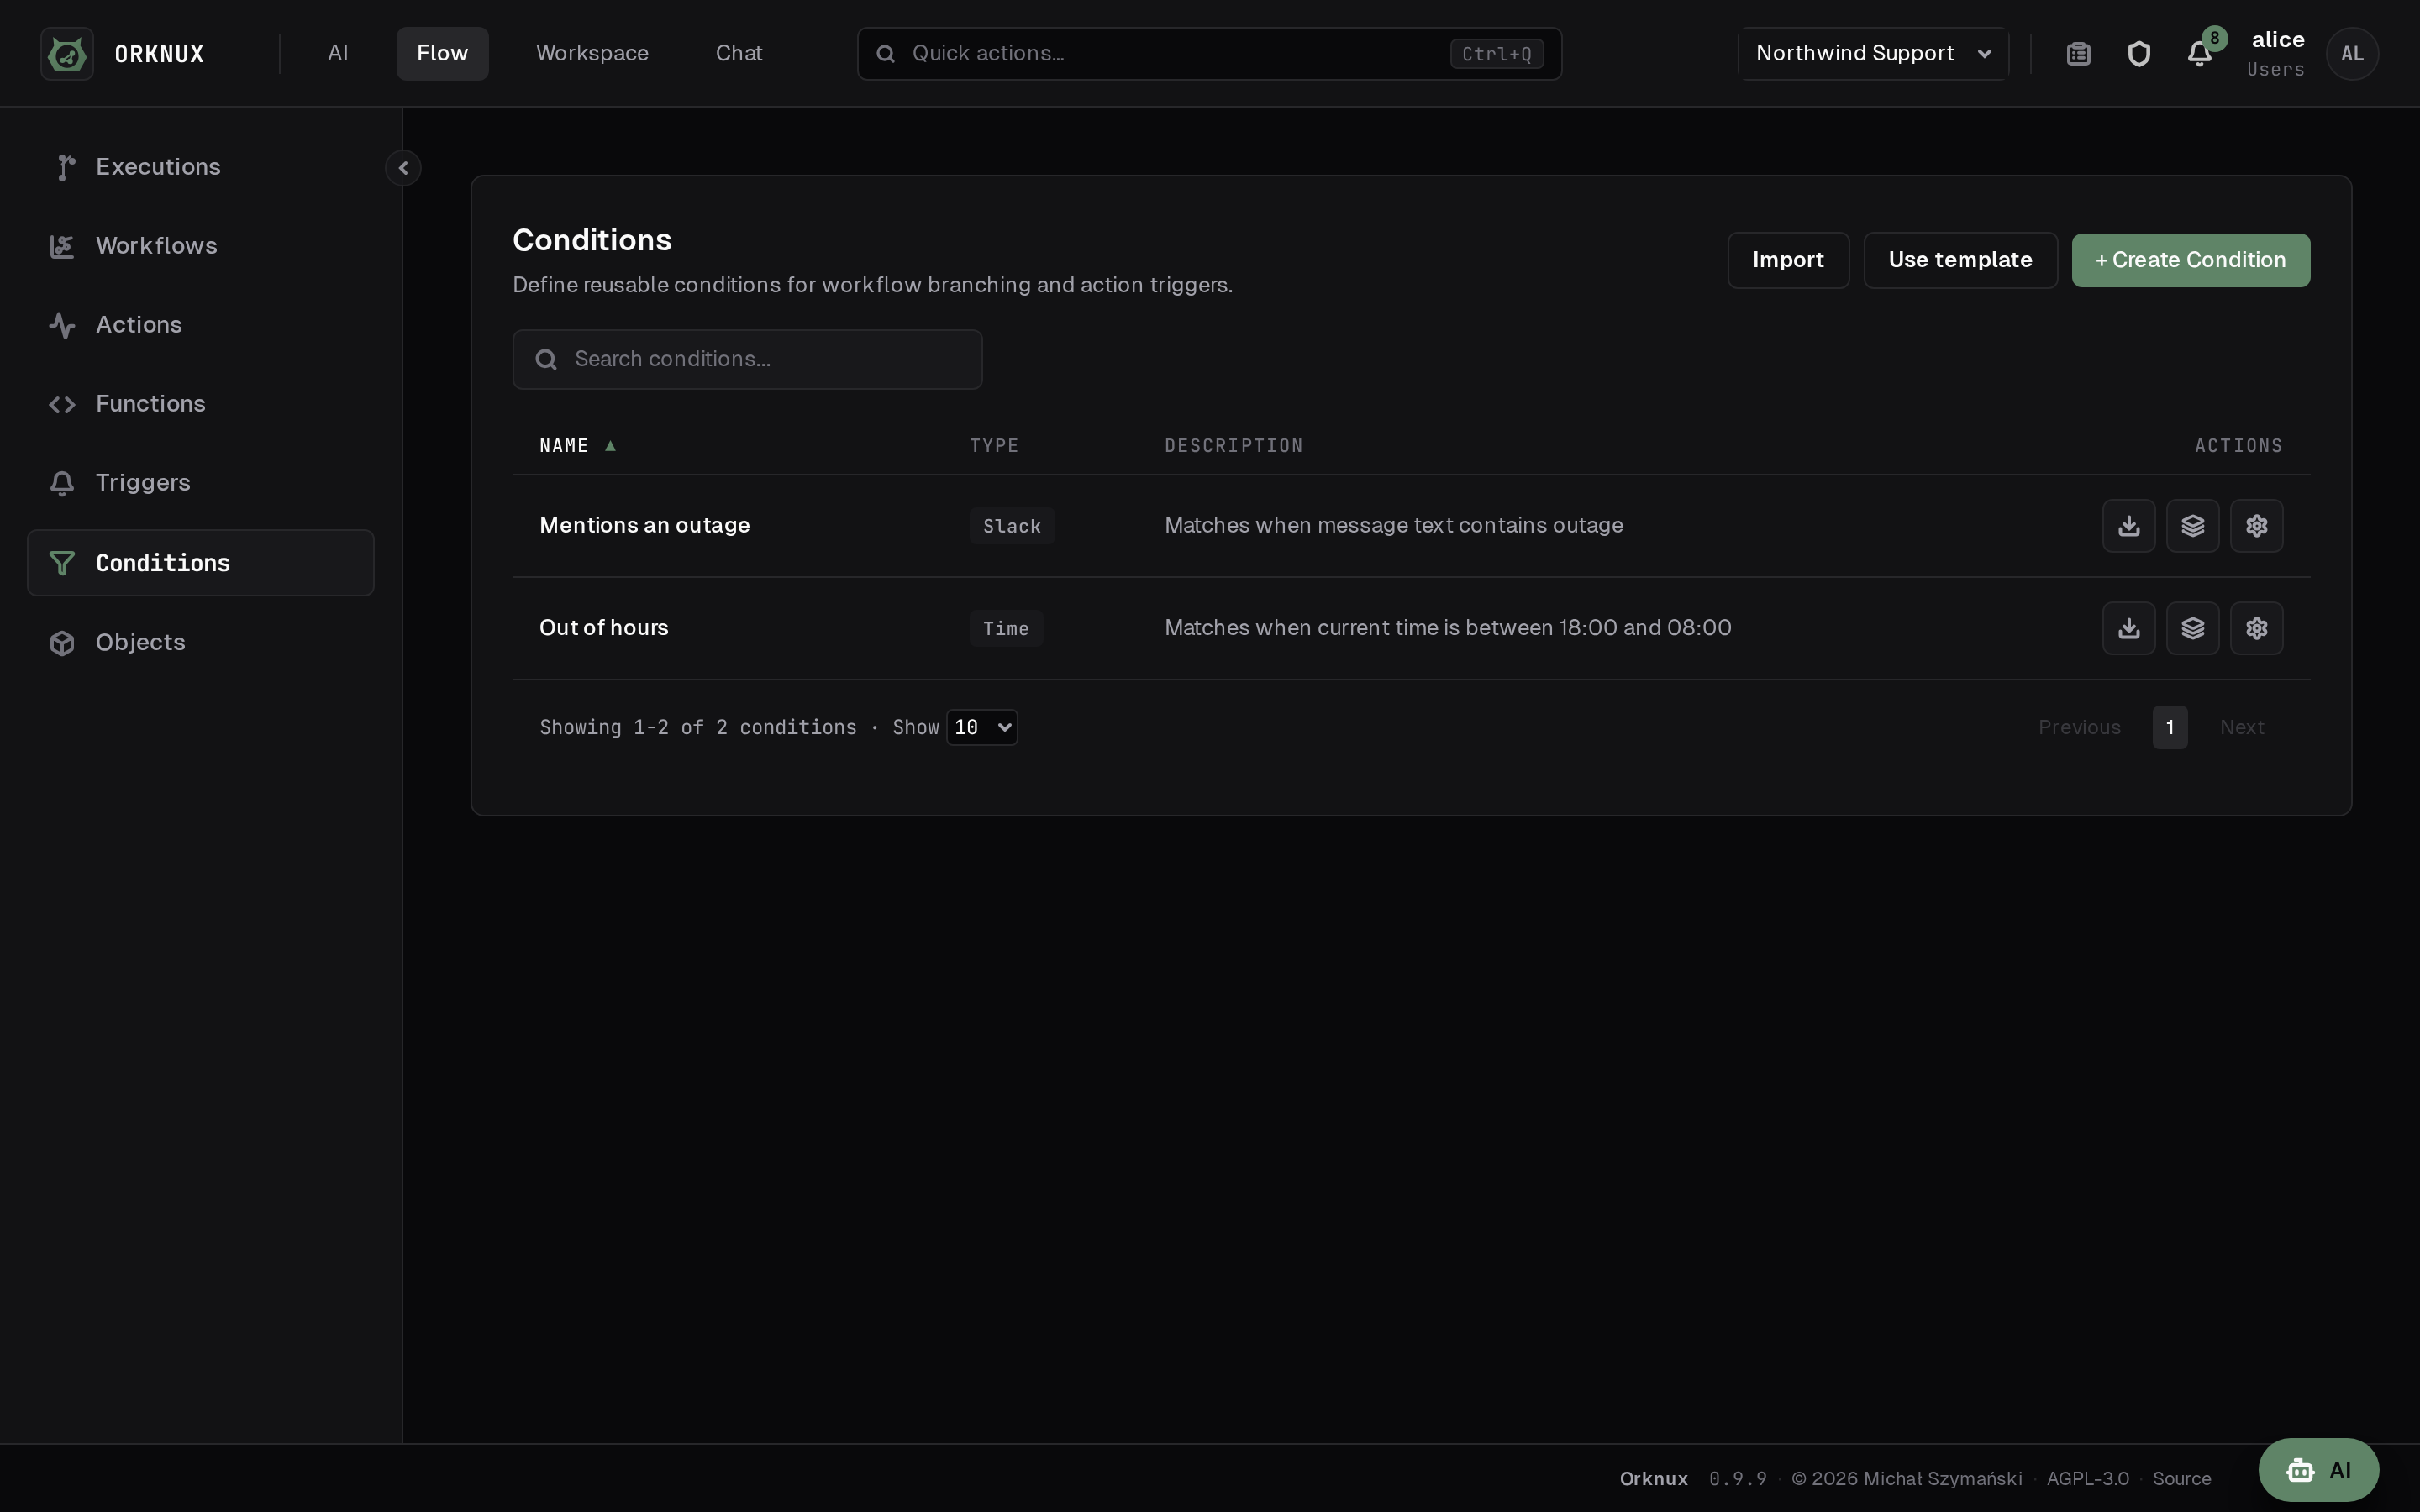This screenshot has width=2420, height=1512.
Task: Click Use template button
Action: (1960, 260)
